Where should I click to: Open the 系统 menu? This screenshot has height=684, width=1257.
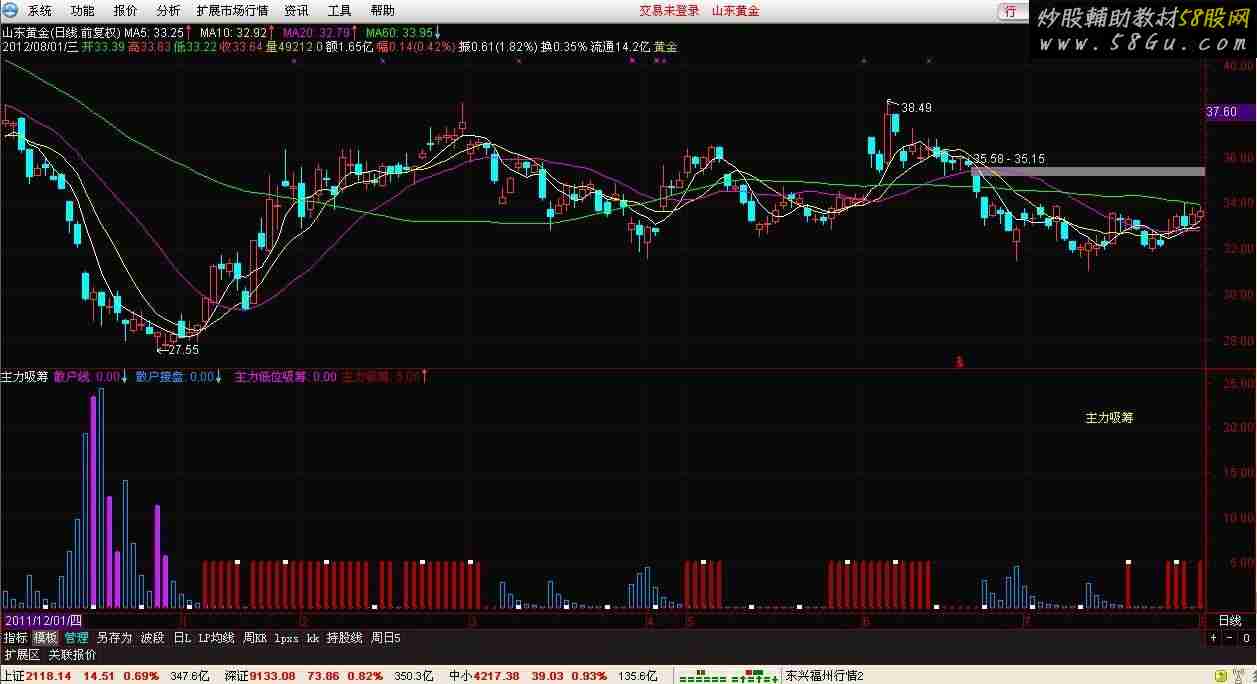click(x=40, y=11)
